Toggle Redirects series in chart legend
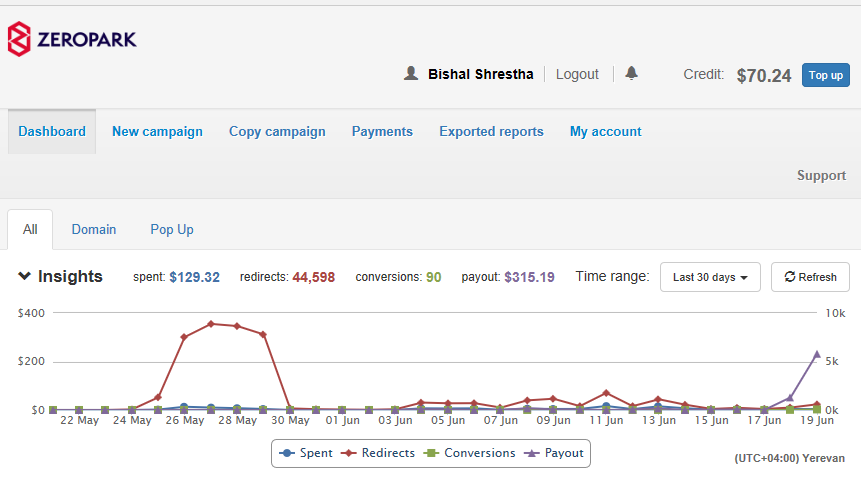Image resolution: width=861 pixels, height=486 pixels. click(378, 453)
